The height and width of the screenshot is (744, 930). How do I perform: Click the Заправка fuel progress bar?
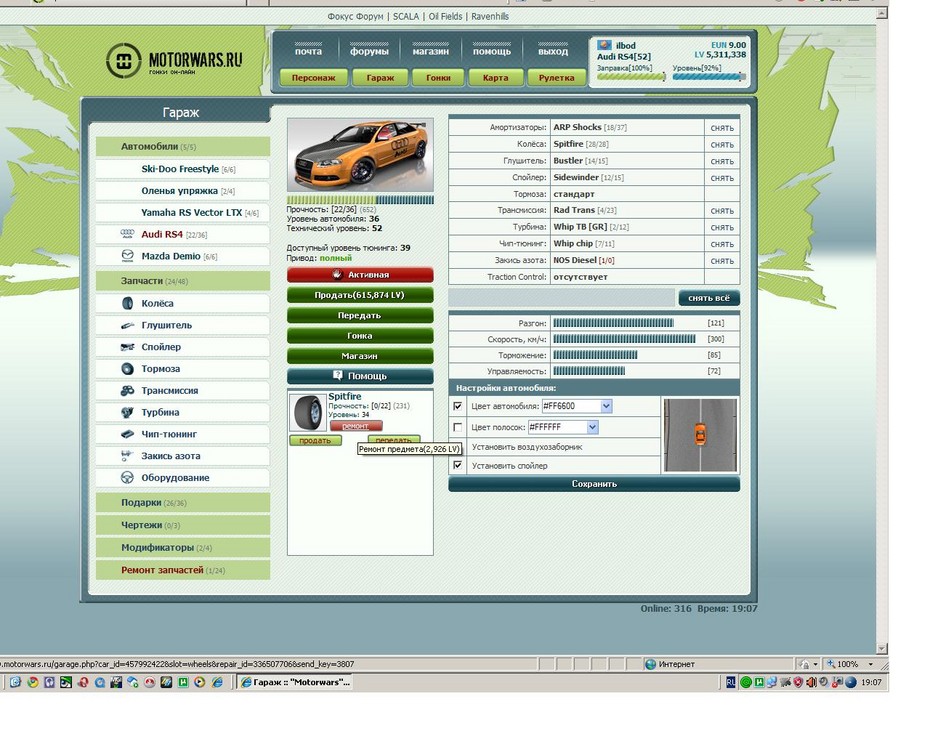[631, 77]
